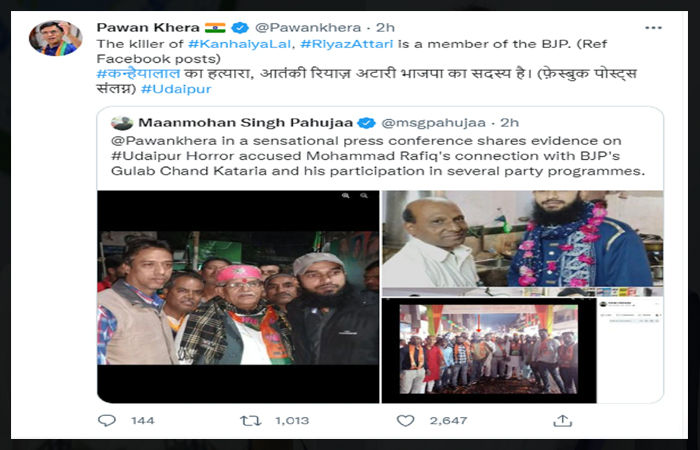Open the #RiyazAttari hashtag link
The height and width of the screenshot is (450, 700).
(347, 44)
